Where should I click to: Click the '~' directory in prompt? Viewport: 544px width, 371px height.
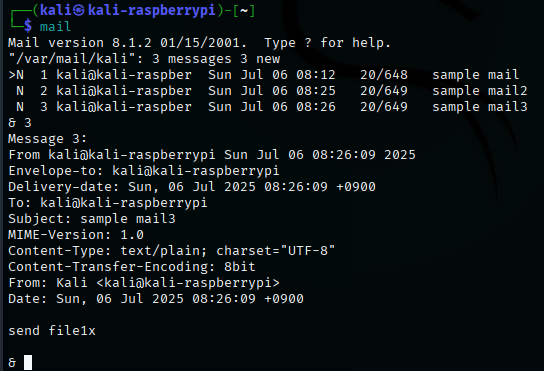click(x=244, y=11)
